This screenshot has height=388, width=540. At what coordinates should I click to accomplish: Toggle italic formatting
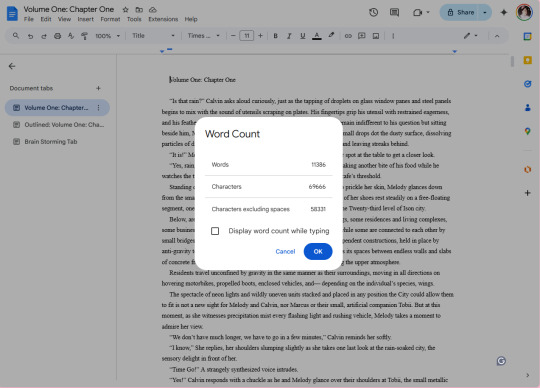point(289,36)
